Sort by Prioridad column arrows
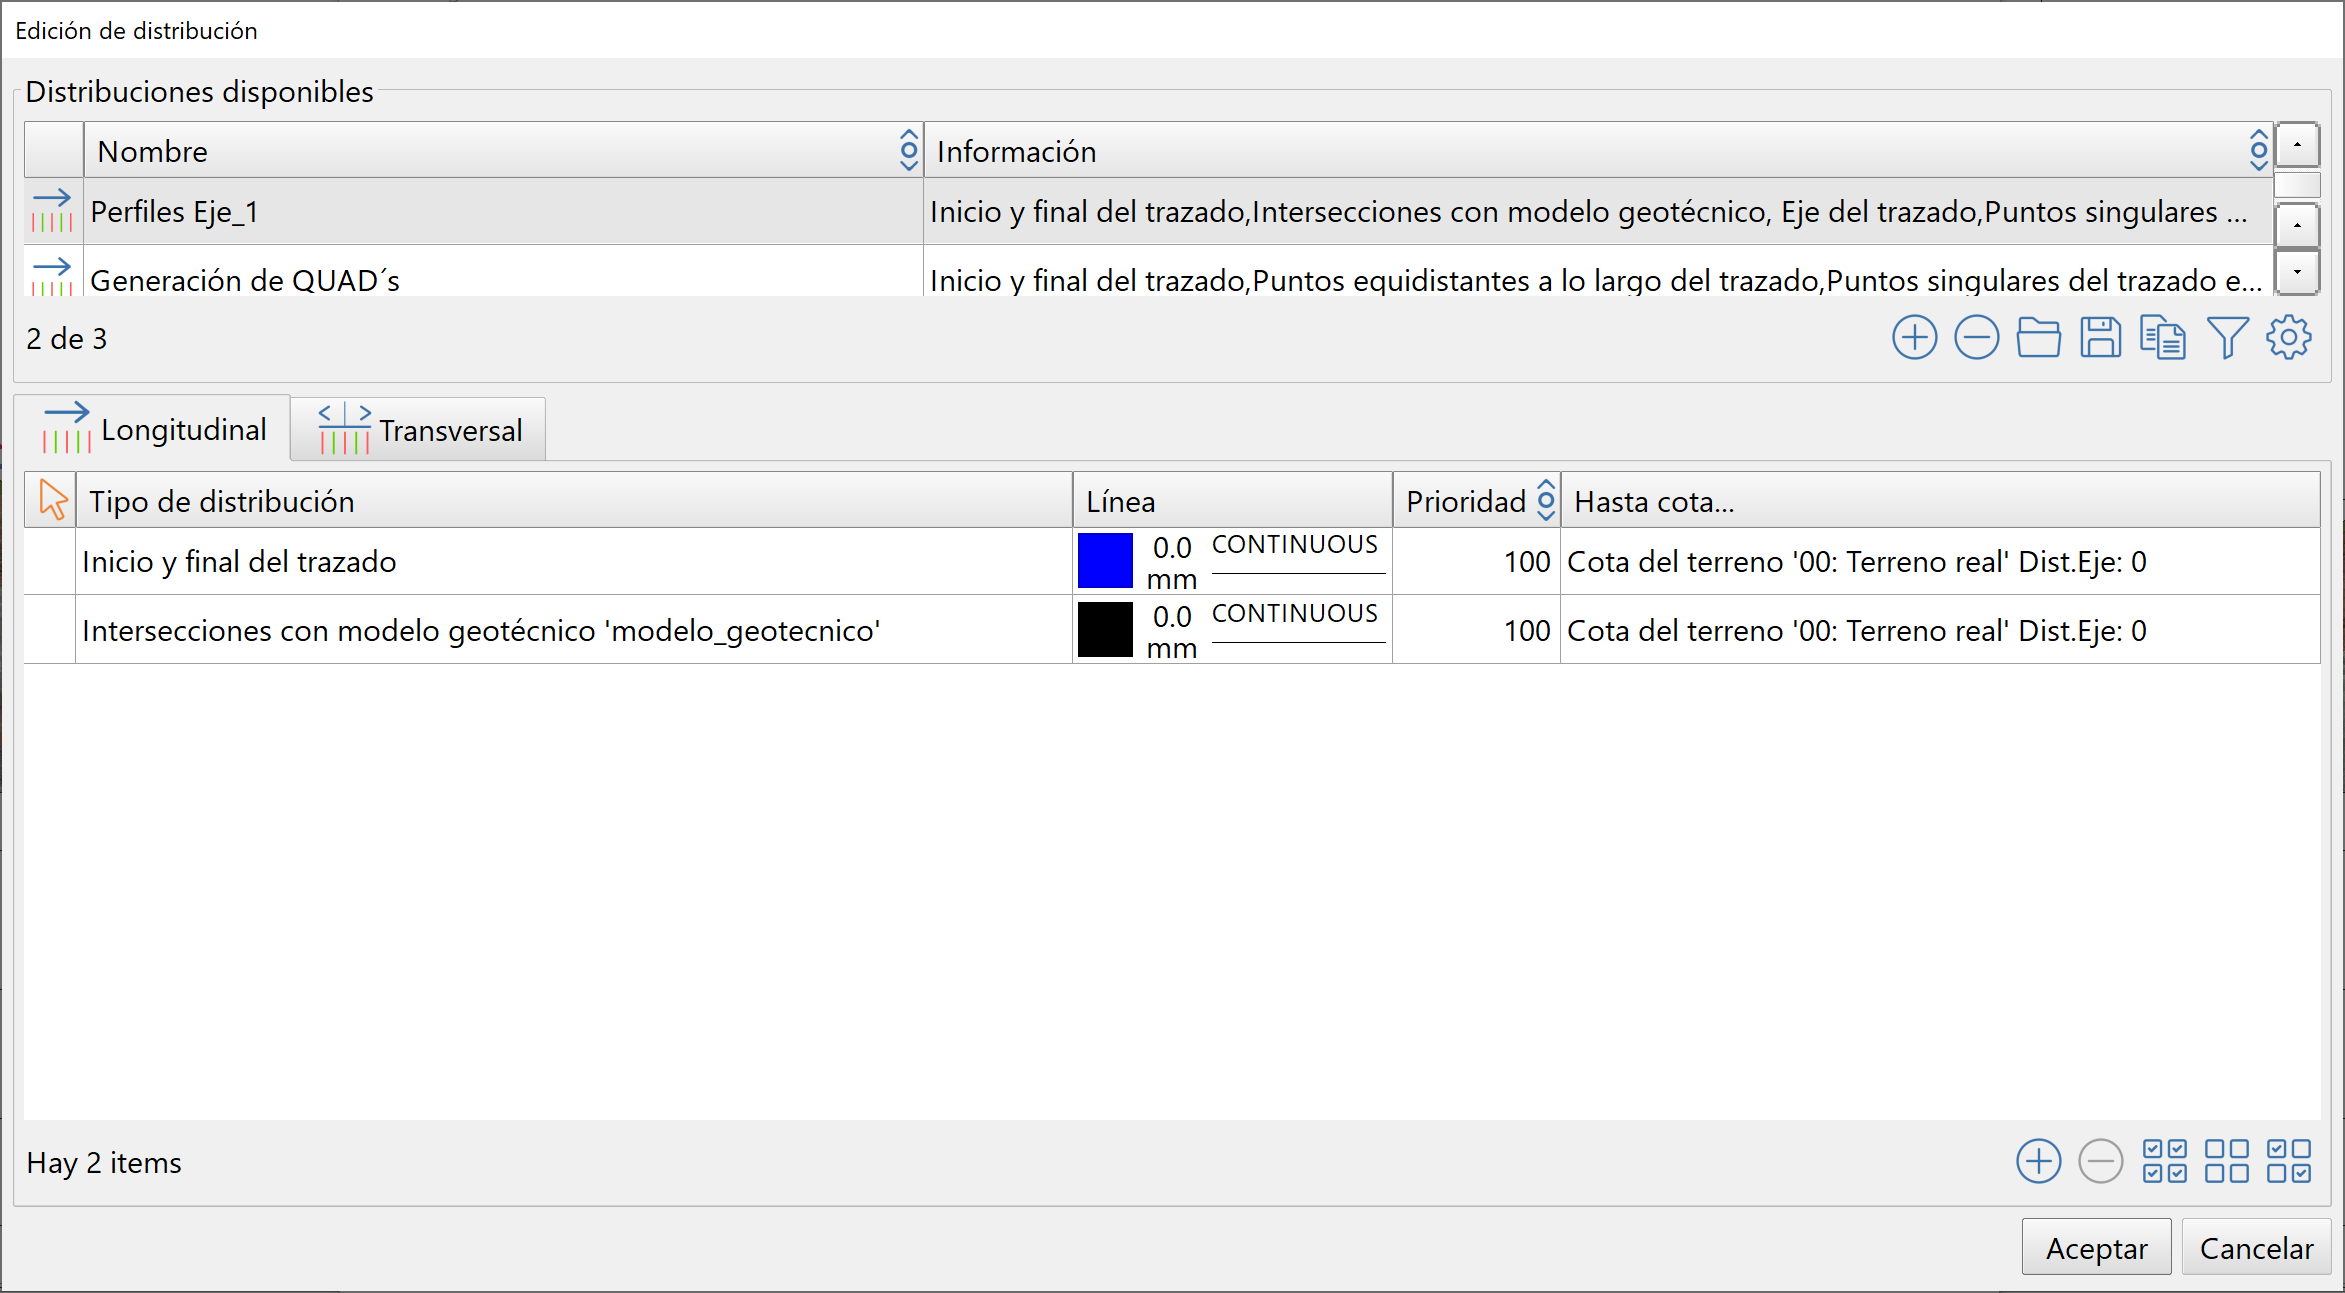Screen dimensions: 2345x1293 [1546, 500]
